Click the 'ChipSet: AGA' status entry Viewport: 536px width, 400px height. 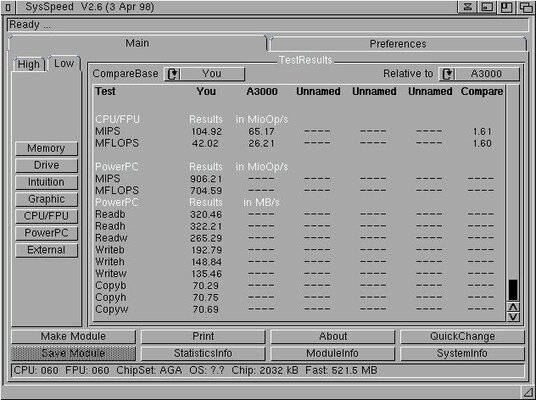click(149, 370)
